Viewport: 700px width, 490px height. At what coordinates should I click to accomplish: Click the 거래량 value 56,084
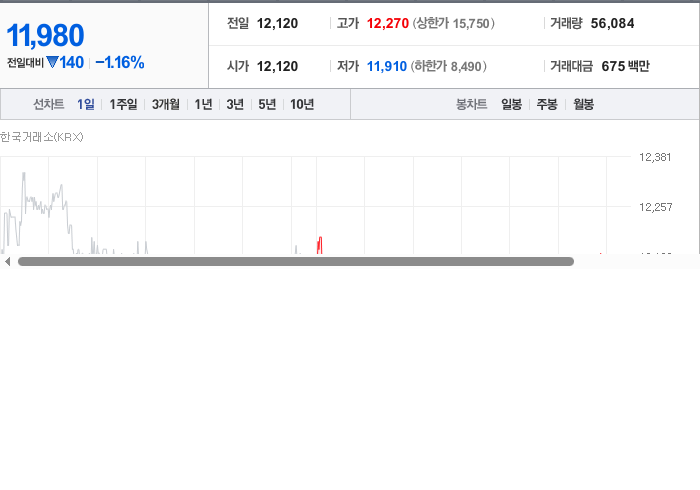coord(612,23)
